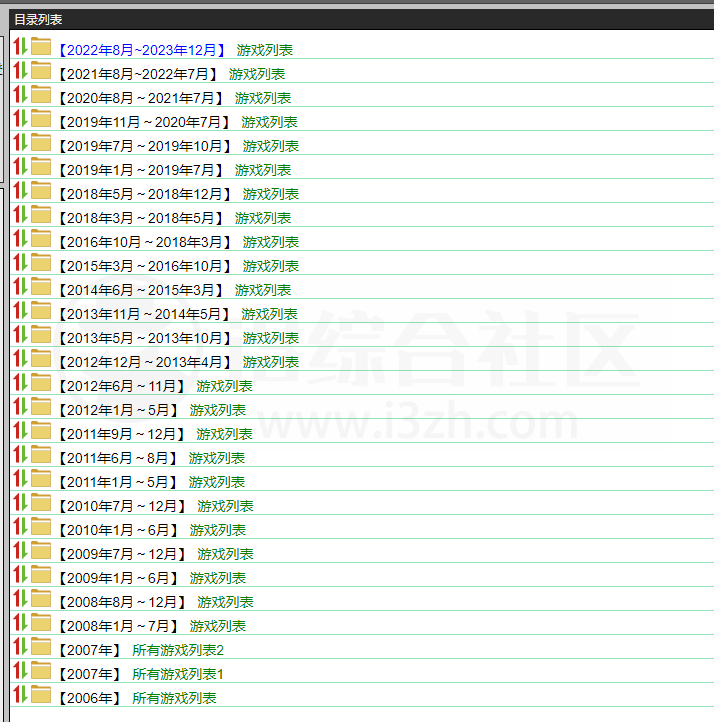Click sort arrows icon beside 2008年8月~12月

20,598
